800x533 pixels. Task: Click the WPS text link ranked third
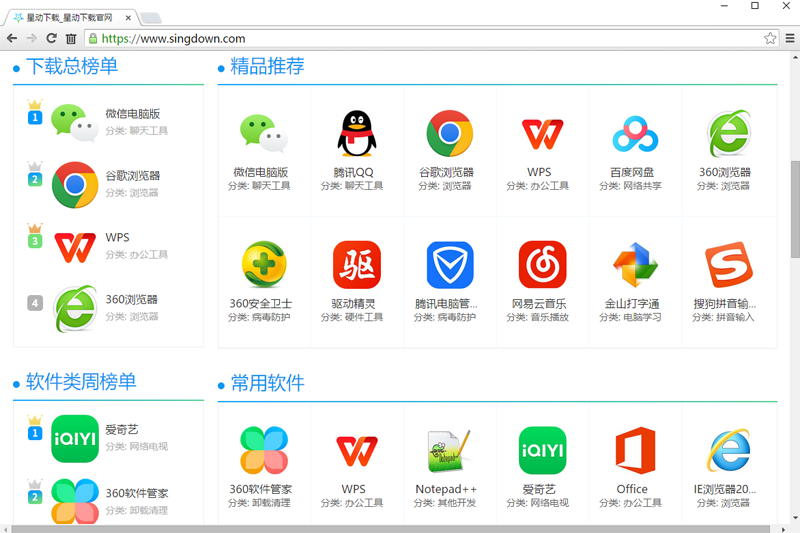click(117, 238)
